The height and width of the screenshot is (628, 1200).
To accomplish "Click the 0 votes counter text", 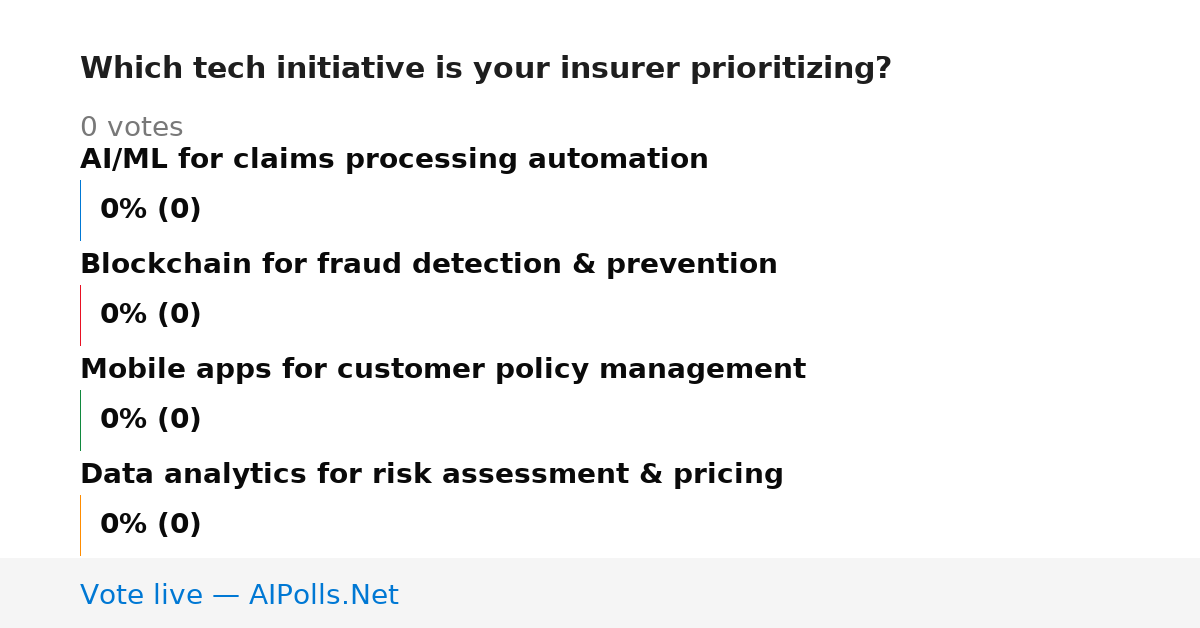I will point(131,128).
